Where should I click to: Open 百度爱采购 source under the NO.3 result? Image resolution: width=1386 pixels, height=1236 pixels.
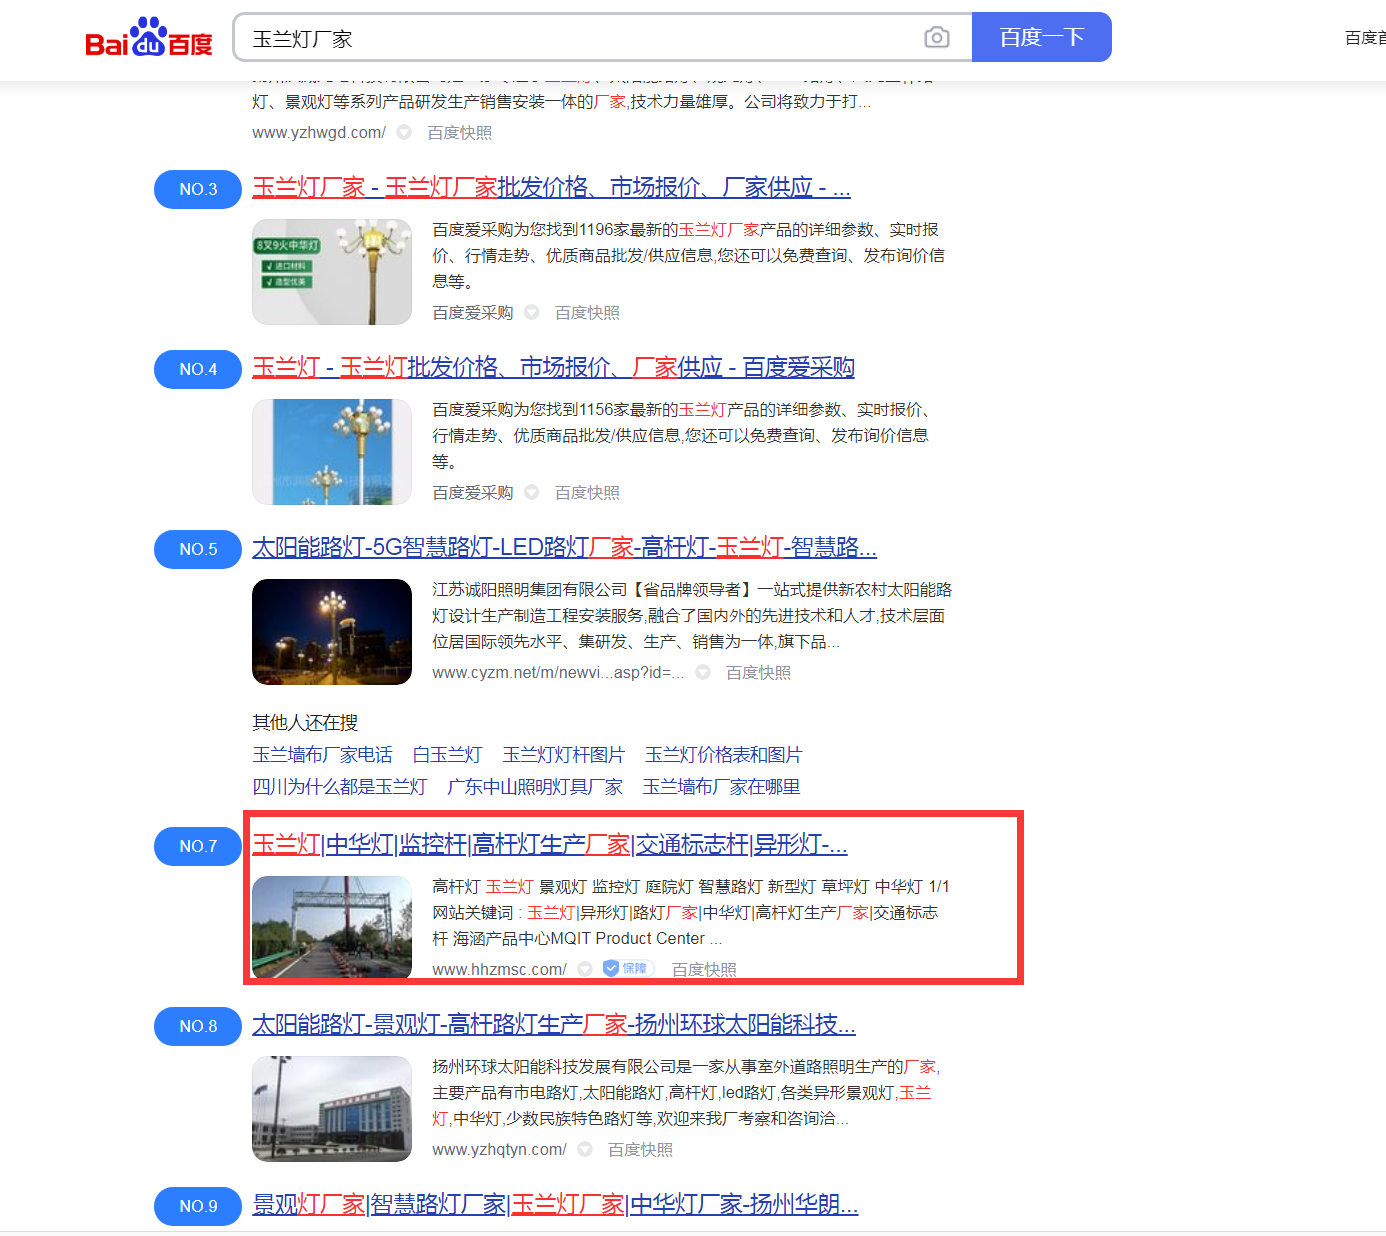[472, 313]
